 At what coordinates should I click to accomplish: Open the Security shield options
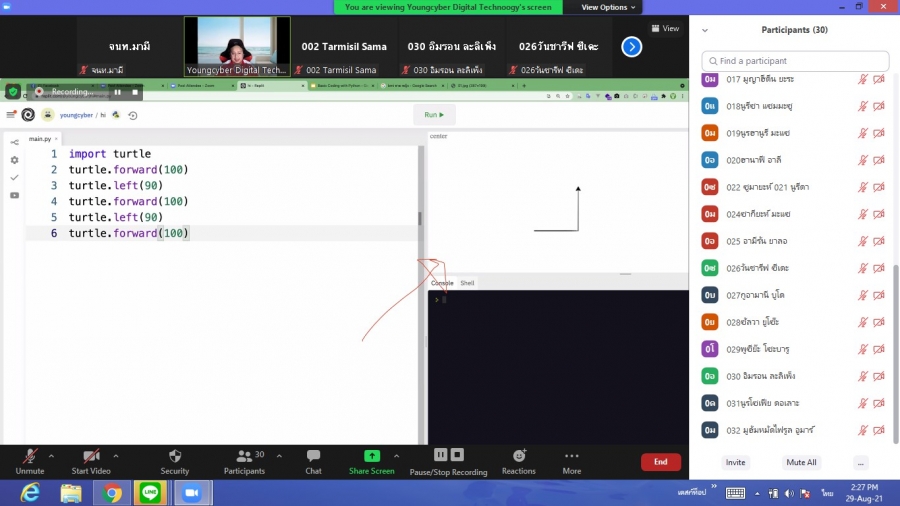[175, 456]
